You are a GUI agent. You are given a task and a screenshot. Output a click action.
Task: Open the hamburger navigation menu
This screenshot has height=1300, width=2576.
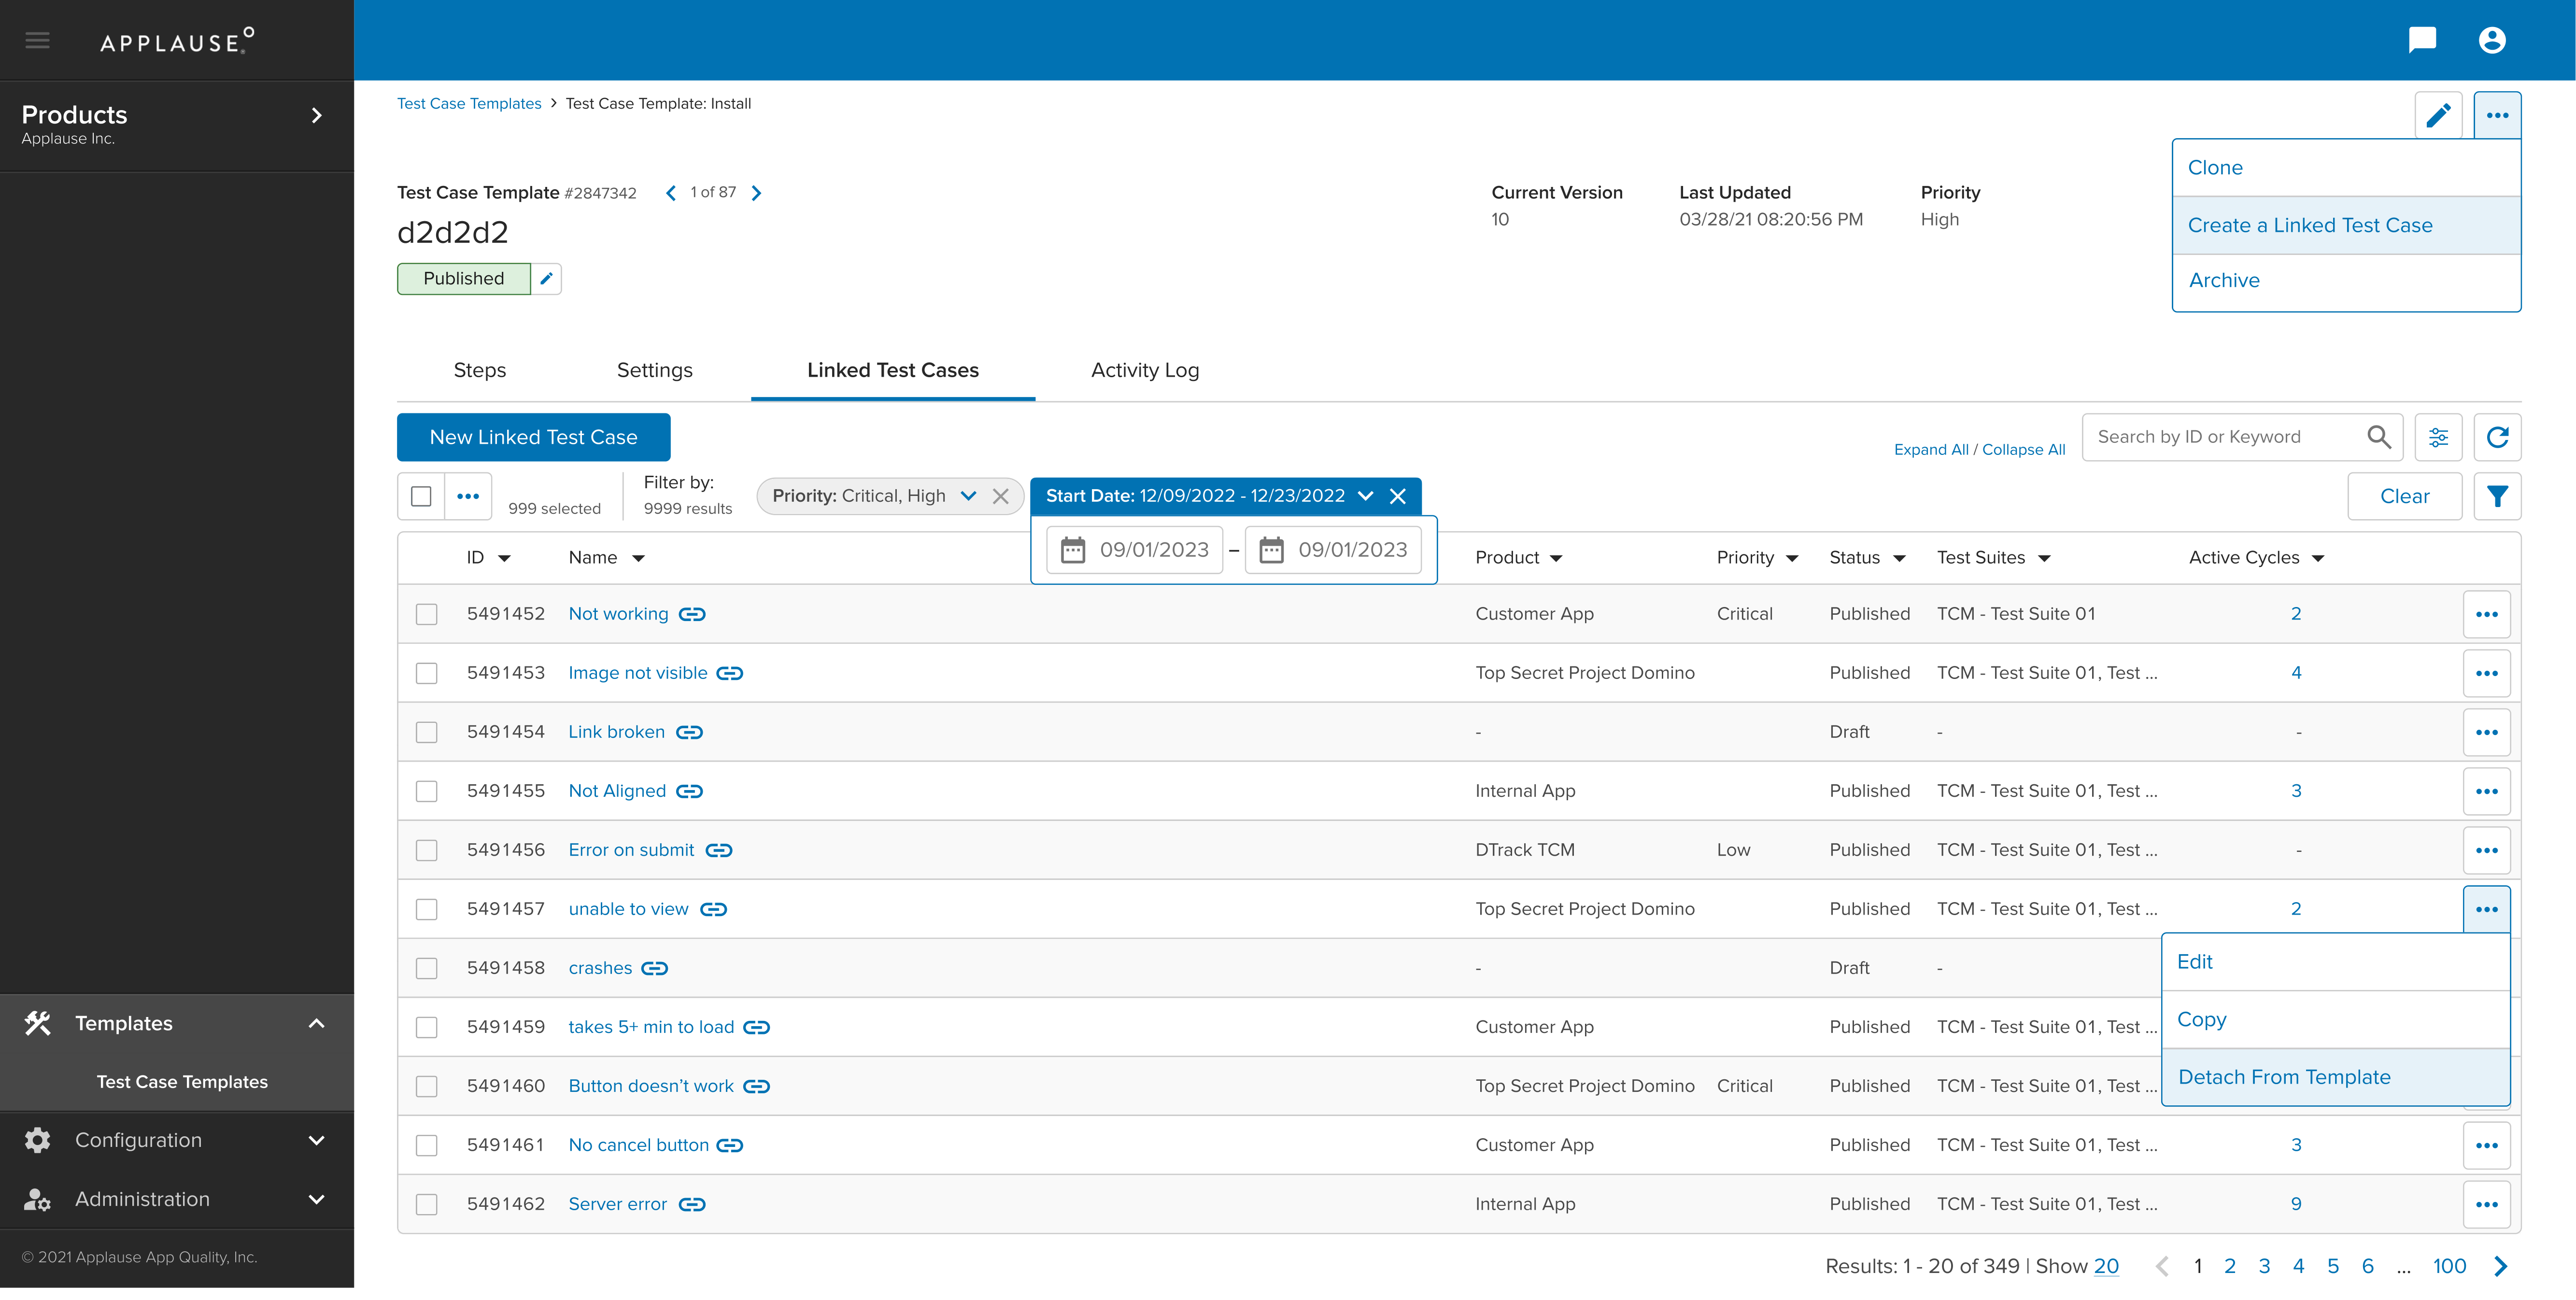(x=38, y=40)
